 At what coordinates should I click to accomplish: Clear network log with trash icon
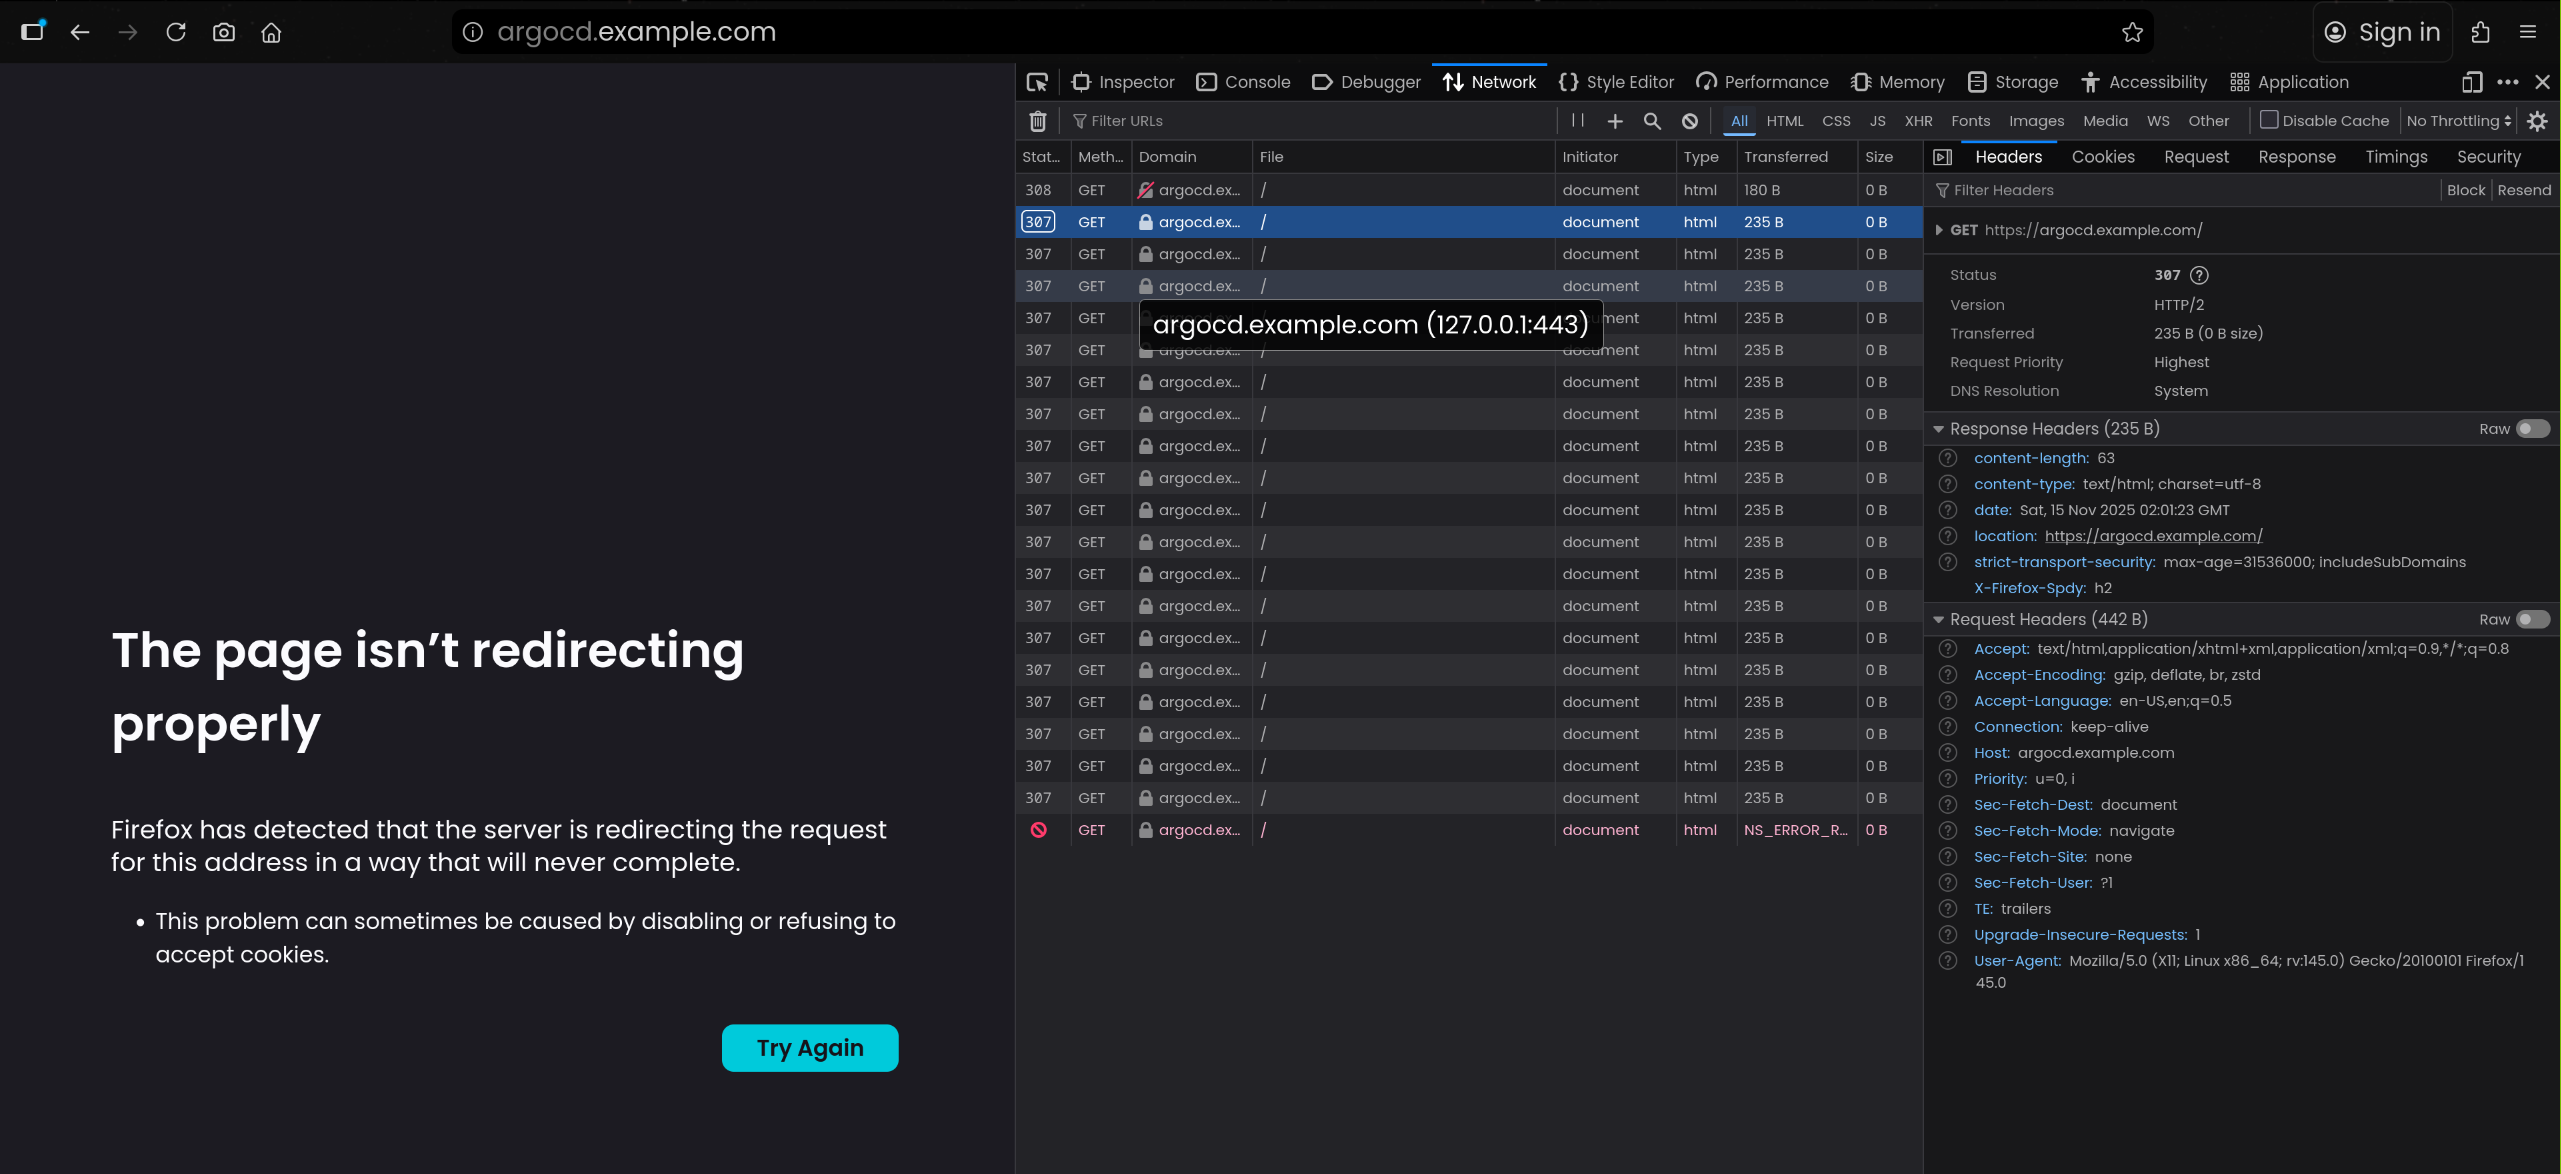tap(1038, 121)
